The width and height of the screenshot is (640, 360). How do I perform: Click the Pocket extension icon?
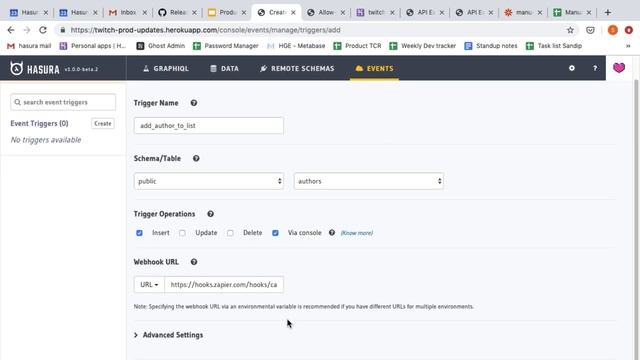coord(590,30)
